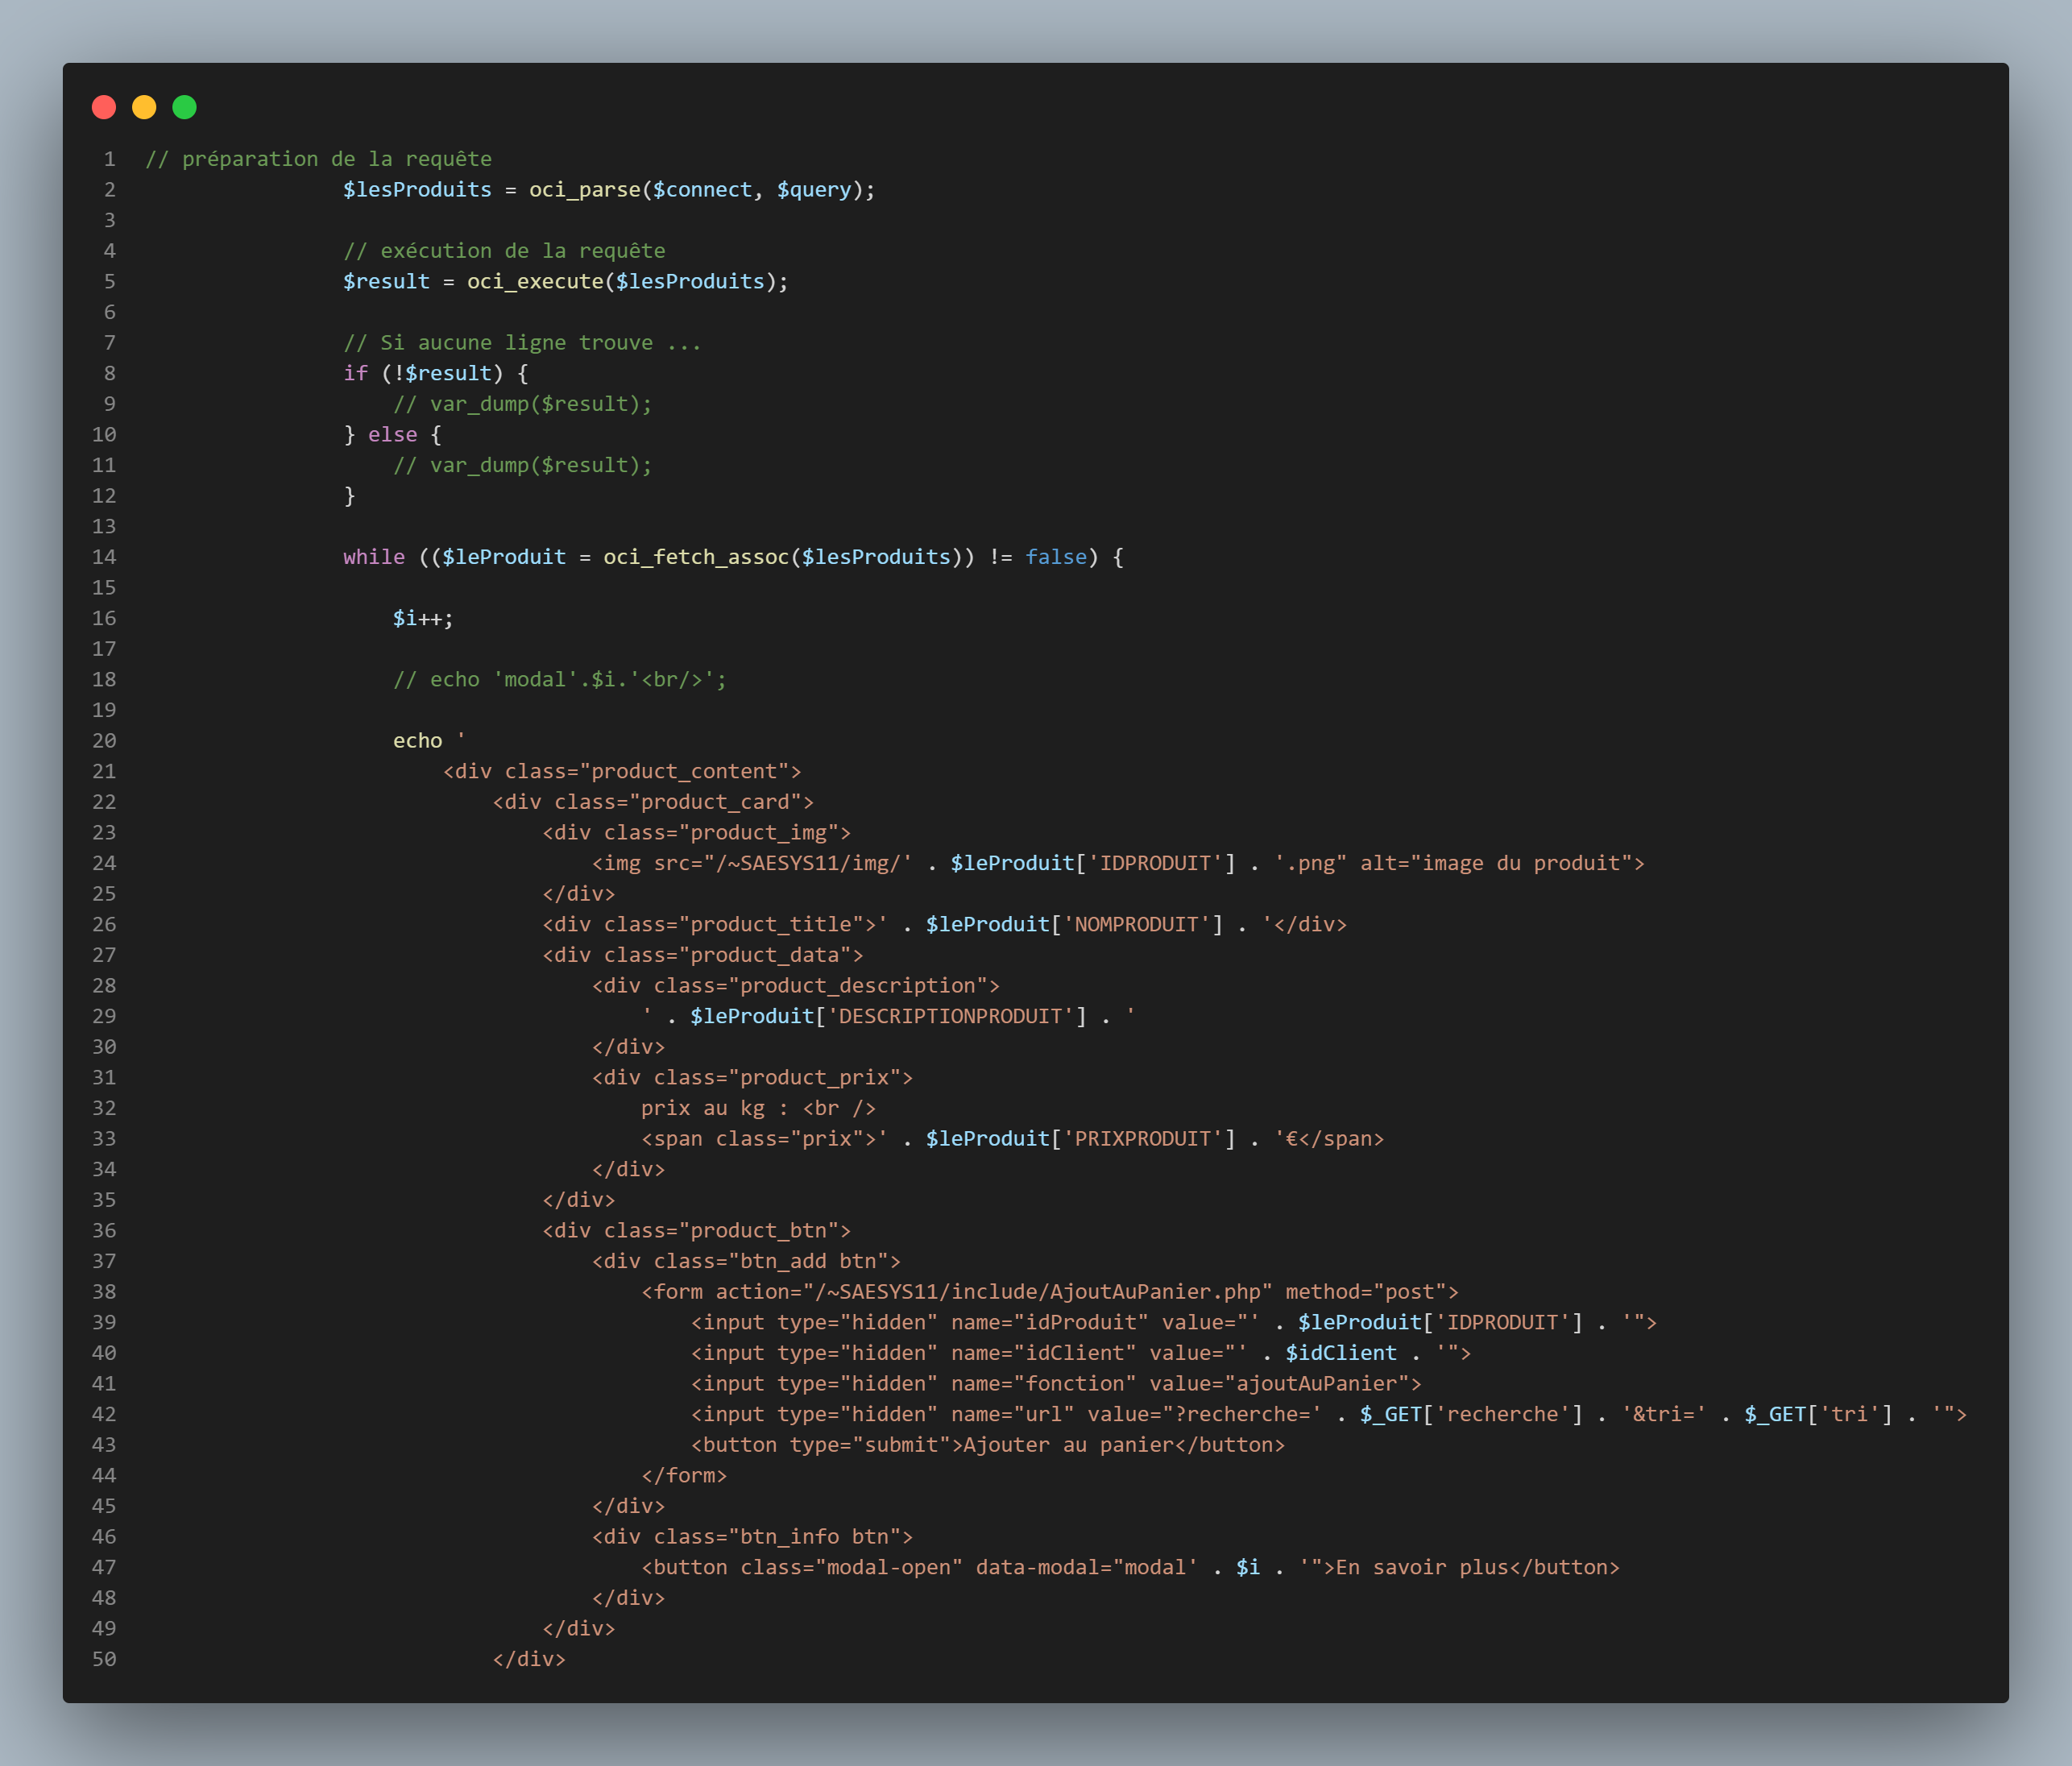This screenshot has height=1766, width=2072.
Task: Click div class="product_btn" line
Action: (x=697, y=1231)
